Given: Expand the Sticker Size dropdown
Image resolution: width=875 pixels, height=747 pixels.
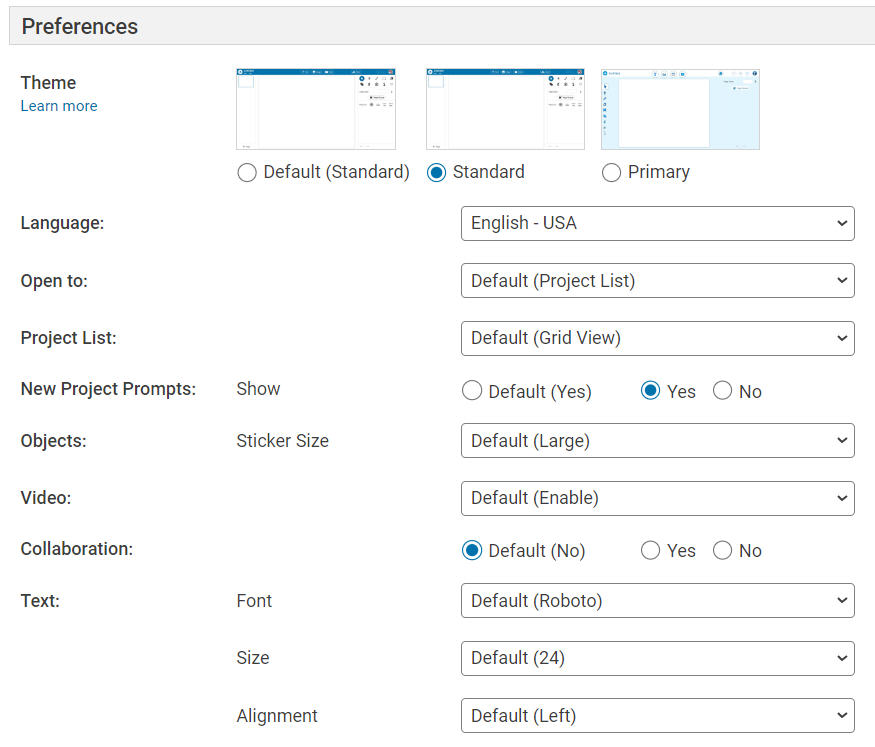Looking at the screenshot, I should tap(657, 441).
